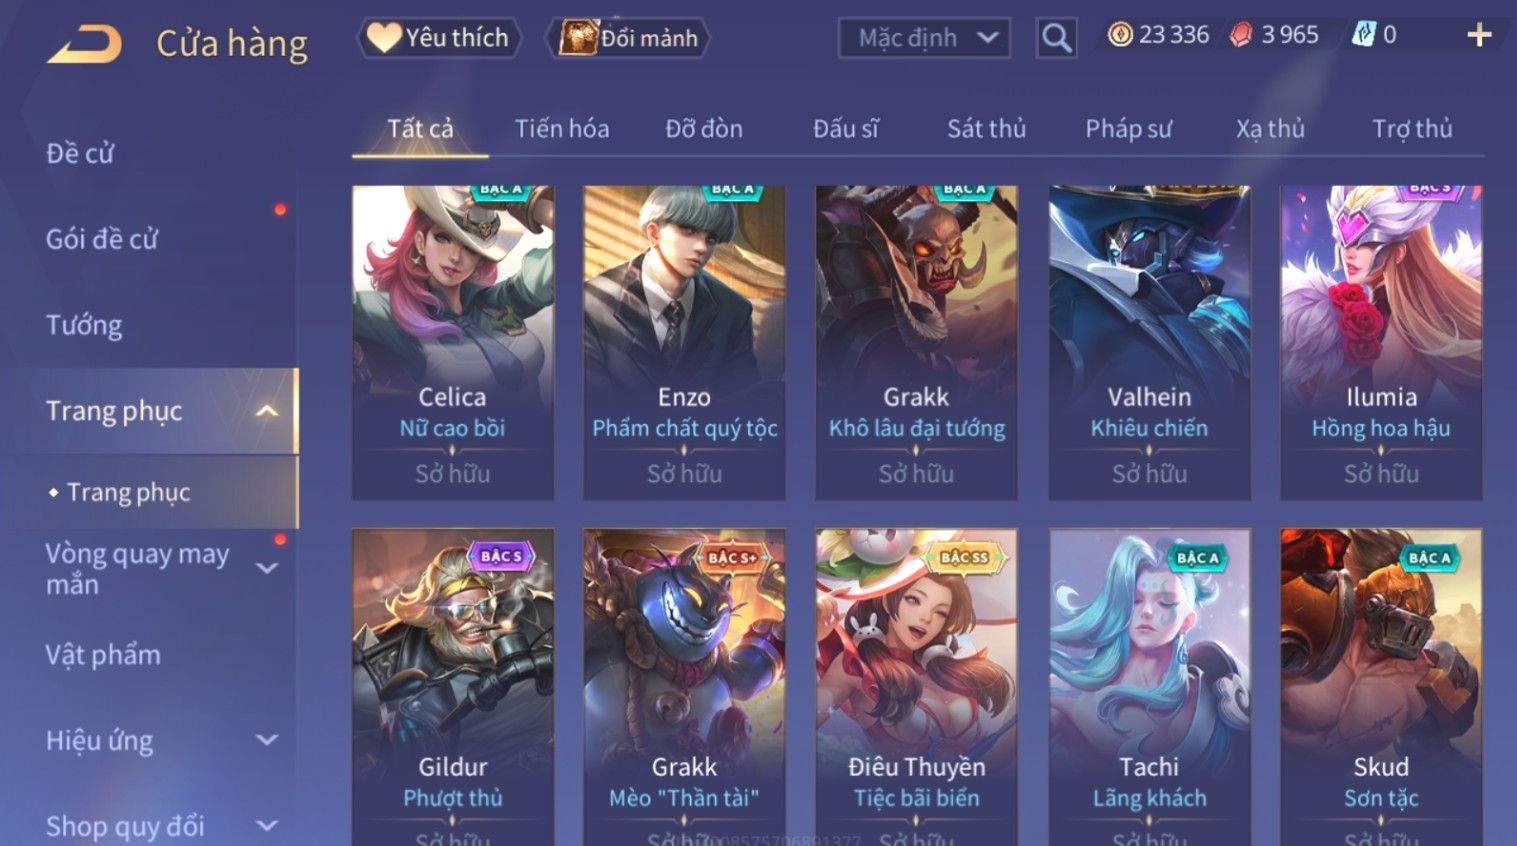Open Đổi mảnh shard exchange button

pyautogui.click(x=627, y=38)
